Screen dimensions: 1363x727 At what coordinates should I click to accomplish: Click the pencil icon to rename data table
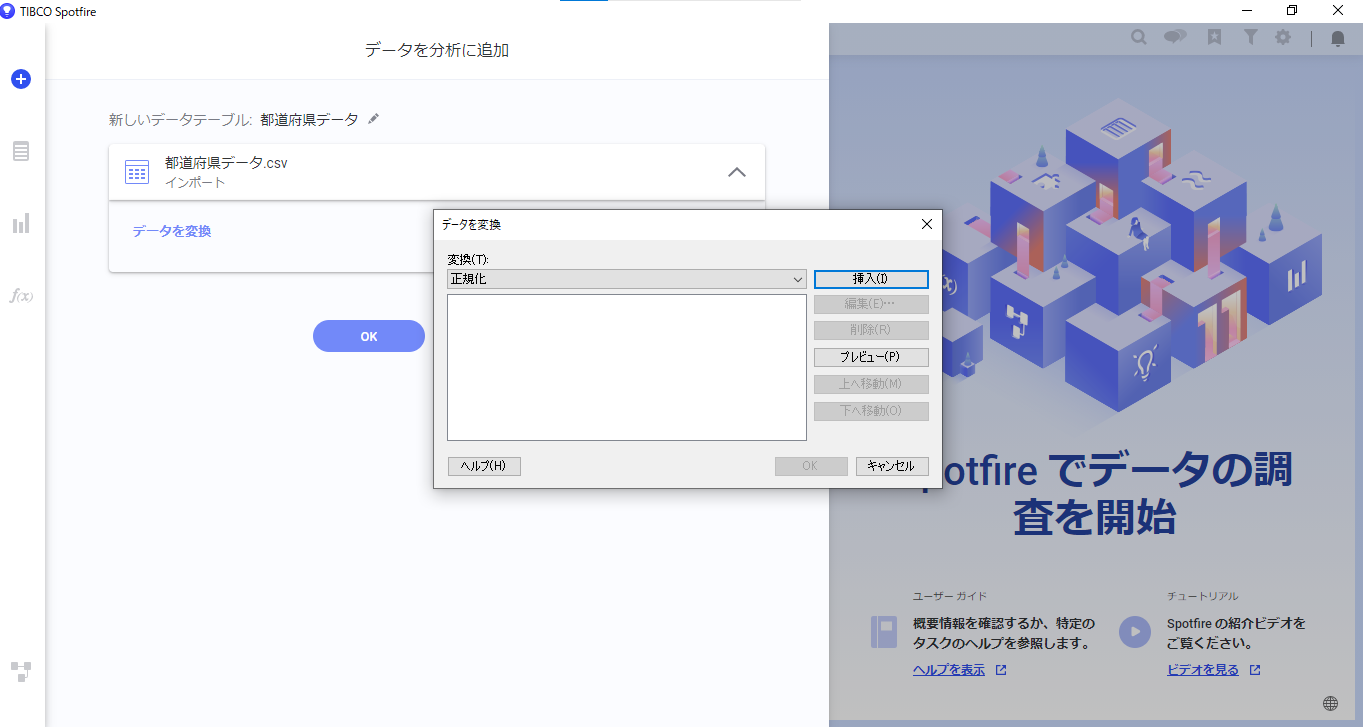(374, 119)
